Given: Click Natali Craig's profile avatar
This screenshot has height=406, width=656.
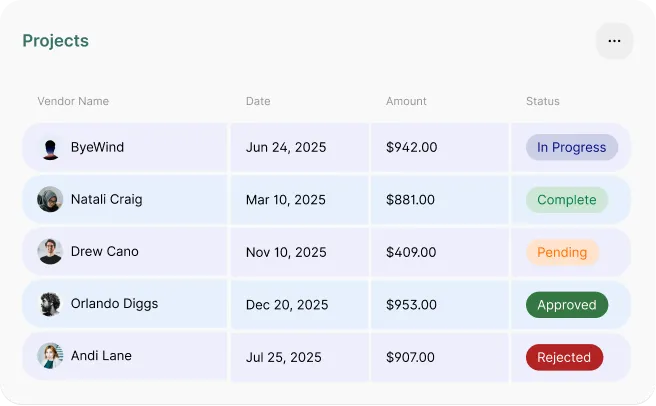Looking at the screenshot, I should tap(50, 200).
